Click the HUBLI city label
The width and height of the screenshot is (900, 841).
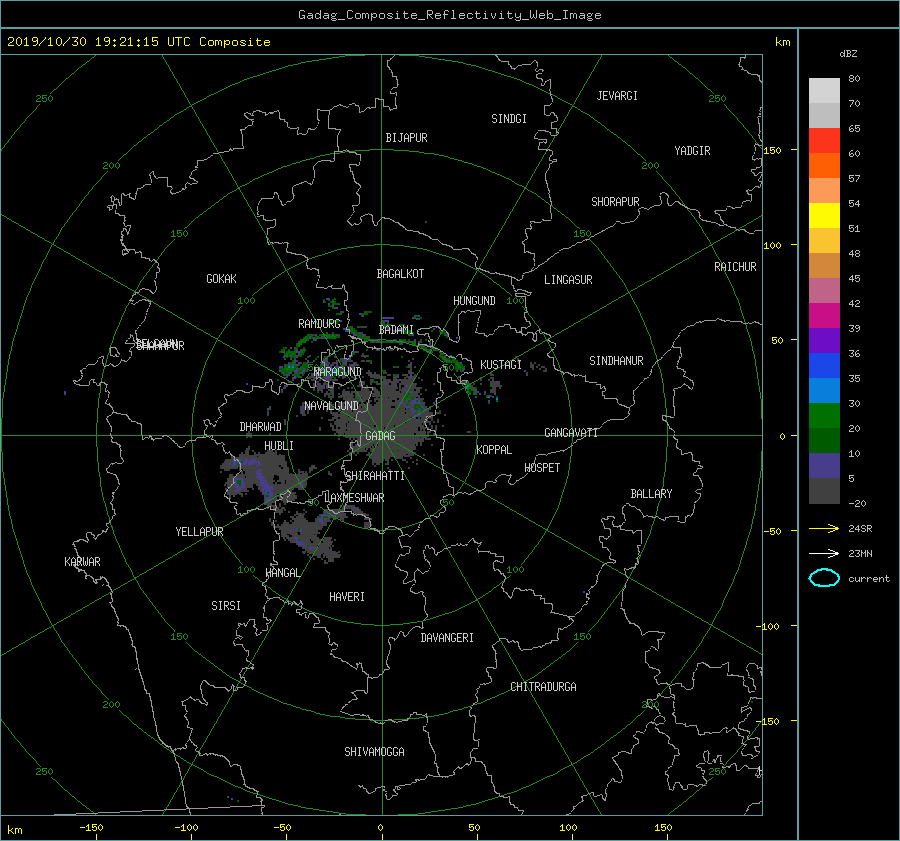[x=279, y=446]
